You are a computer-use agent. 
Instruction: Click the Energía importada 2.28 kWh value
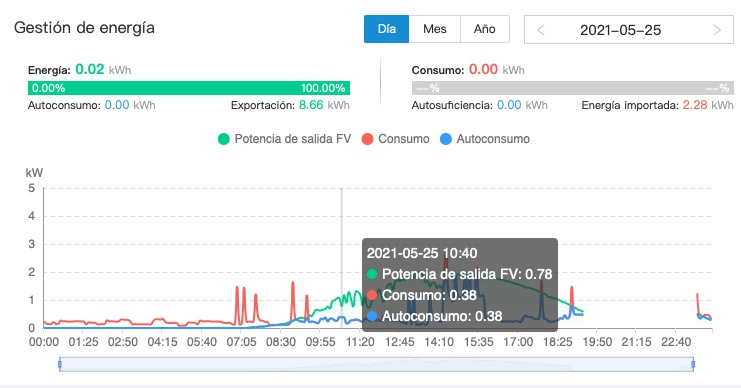pos(708,105)
